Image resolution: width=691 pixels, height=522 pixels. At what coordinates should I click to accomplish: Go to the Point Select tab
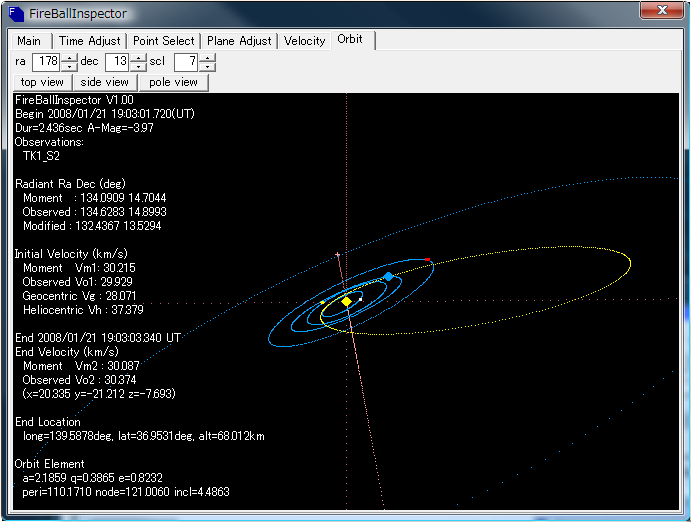tap(163, 41)
